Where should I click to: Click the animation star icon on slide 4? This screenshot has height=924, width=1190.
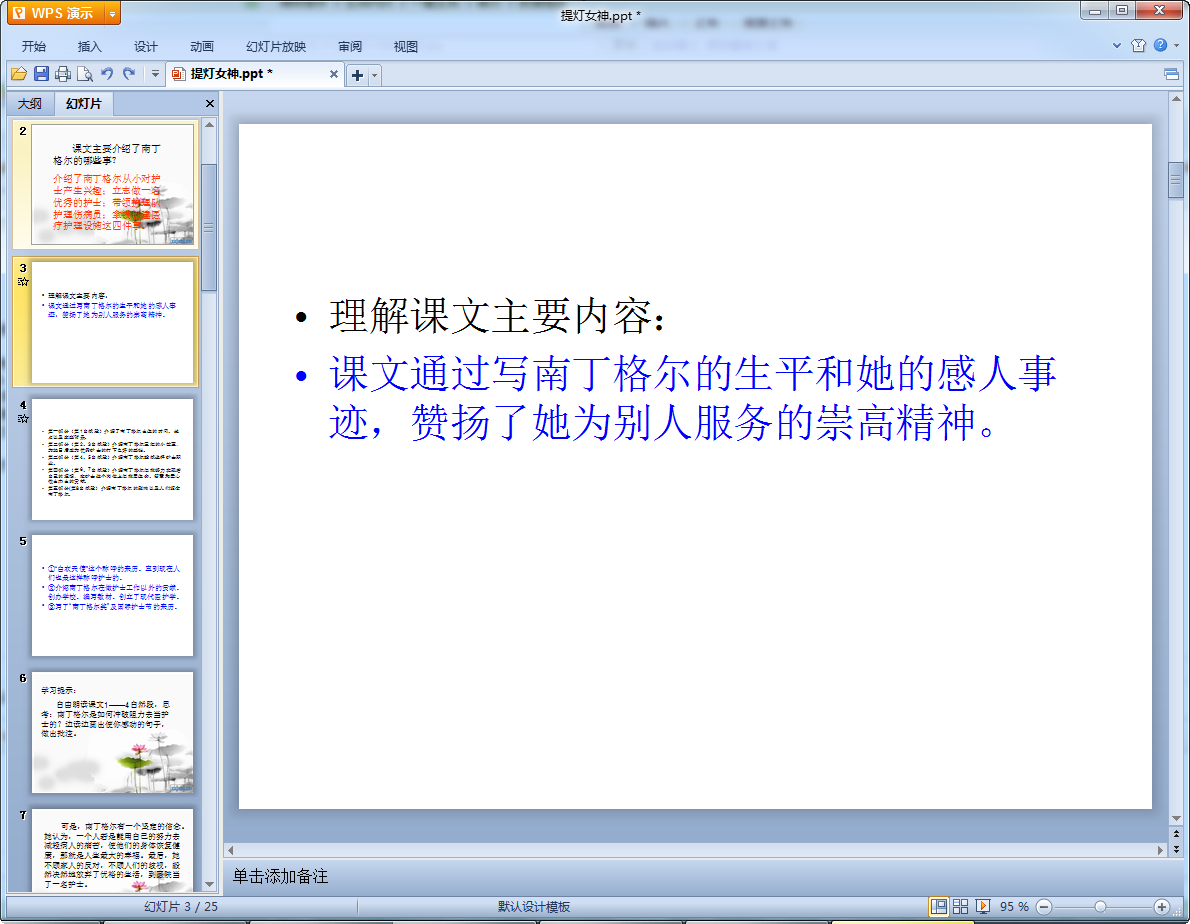click(23, 418)
